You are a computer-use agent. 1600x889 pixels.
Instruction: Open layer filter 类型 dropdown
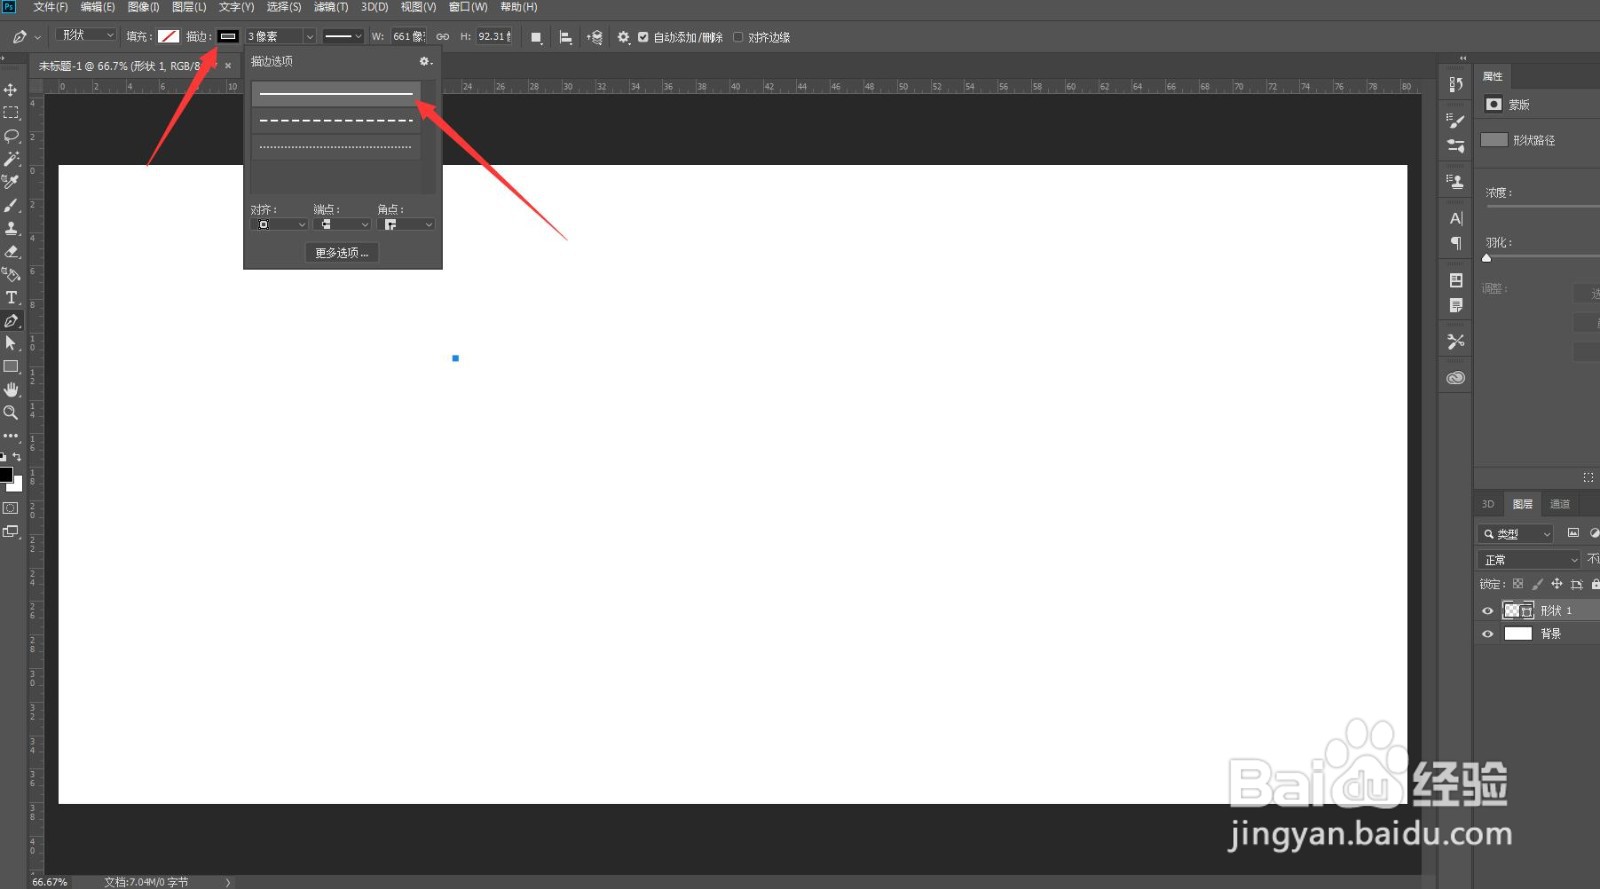coord(1516,534)
